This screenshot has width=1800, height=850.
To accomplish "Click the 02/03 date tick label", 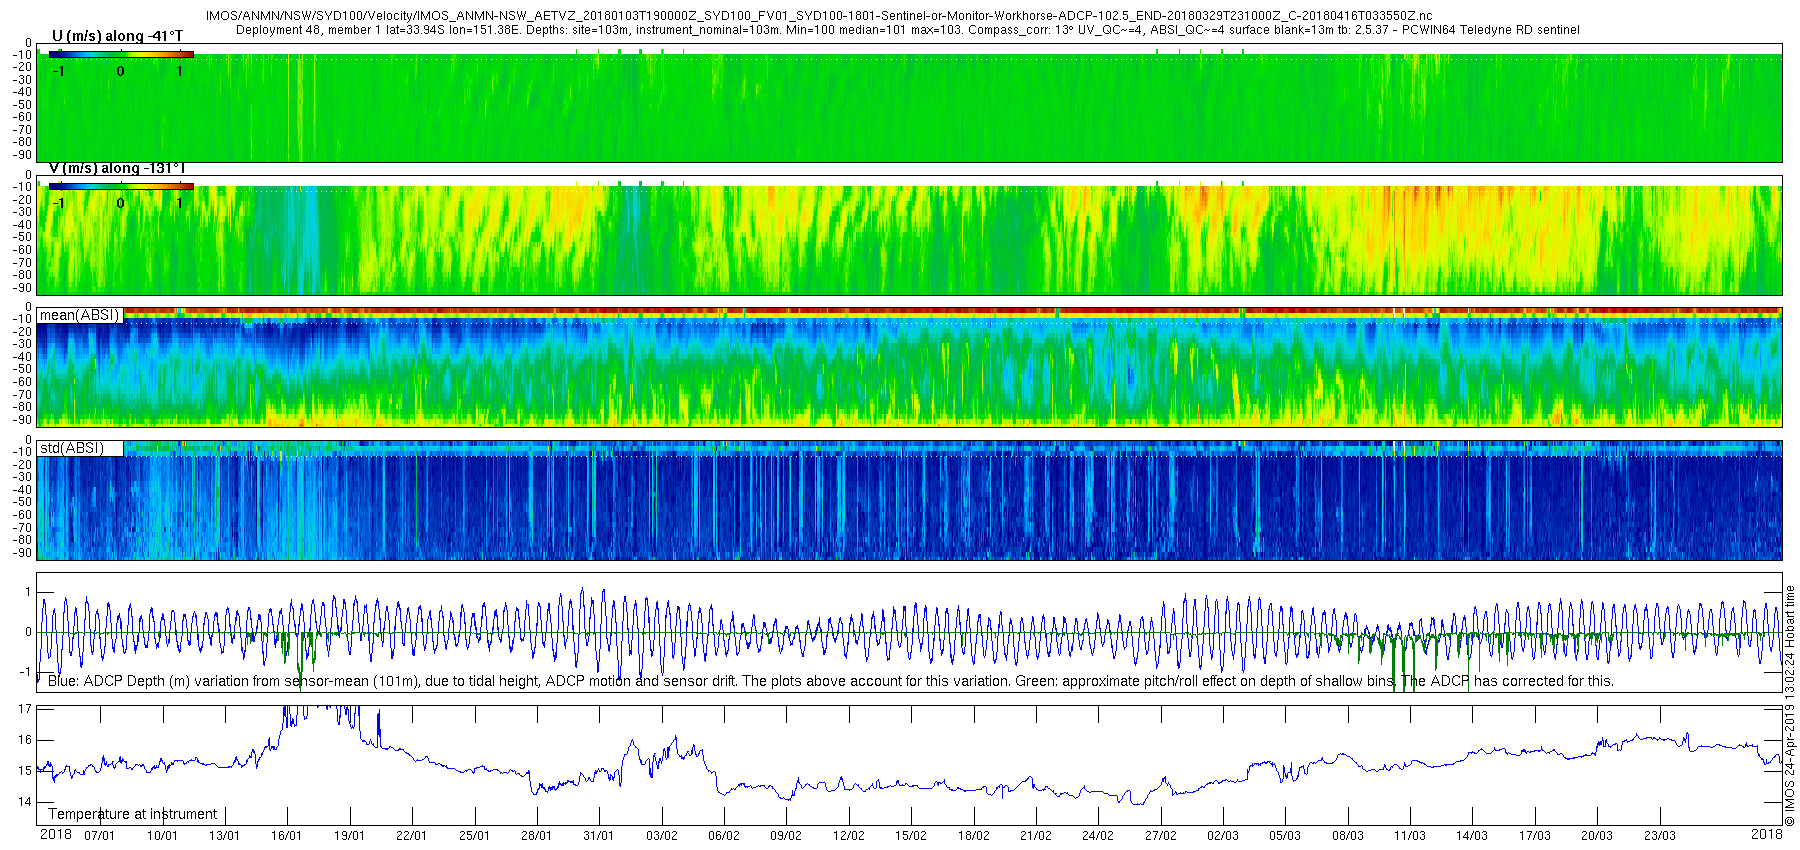I will point(1222,836).
